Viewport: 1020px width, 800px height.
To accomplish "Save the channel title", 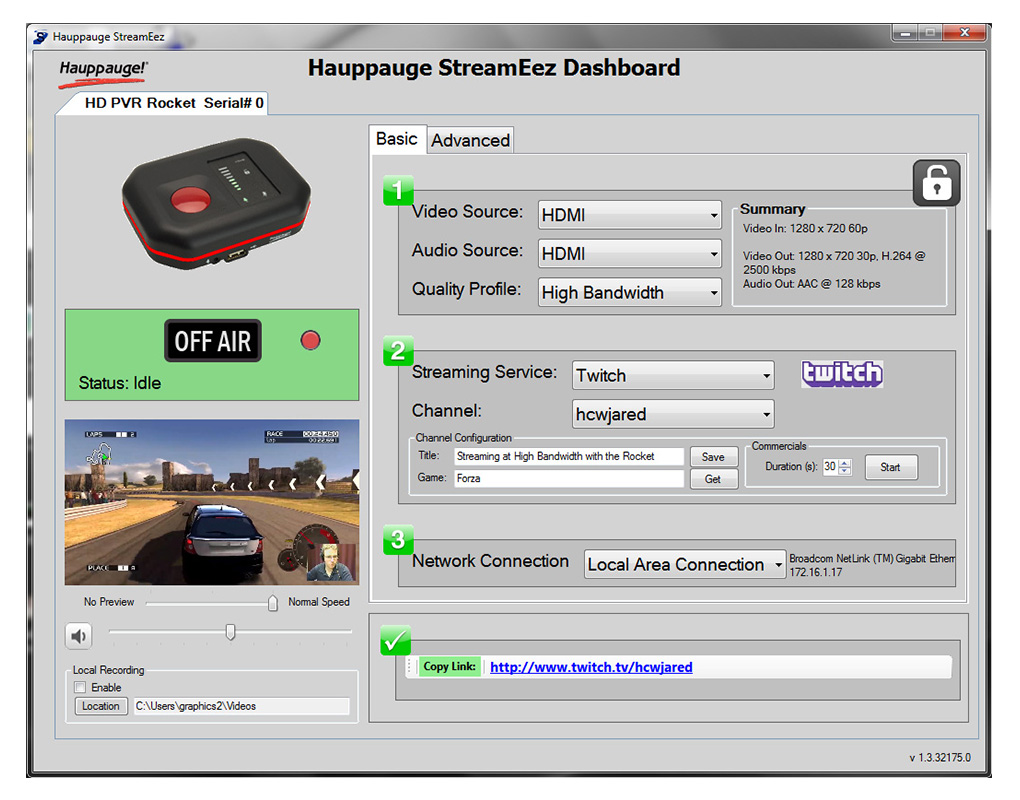I will (713, 457).
